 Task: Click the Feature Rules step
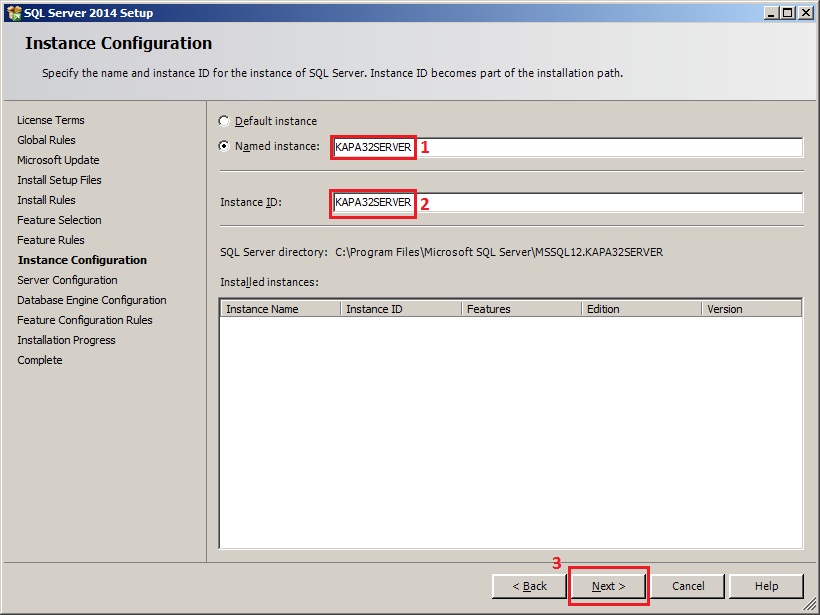click(x=51, y=240)
